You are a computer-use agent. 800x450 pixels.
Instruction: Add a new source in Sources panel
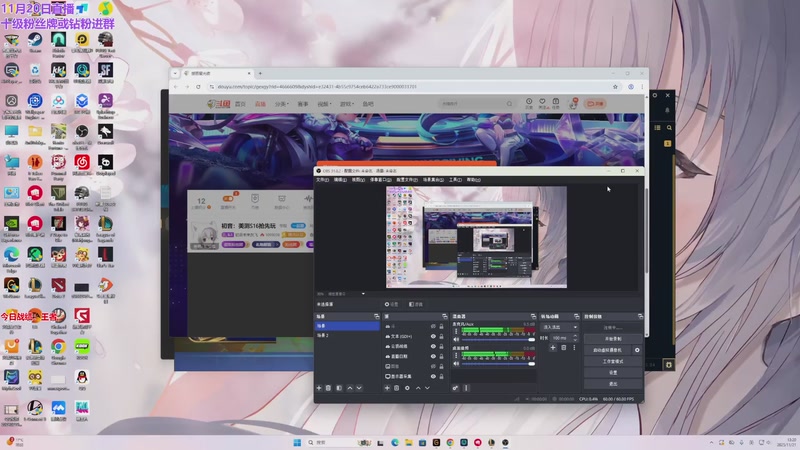[387, 388]
